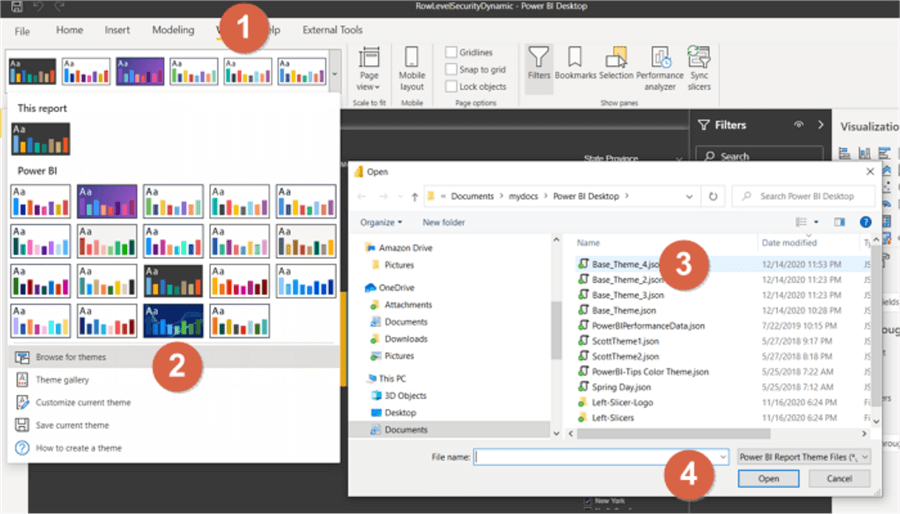Switch to the Insert ribbon tab

pos(117,30)
